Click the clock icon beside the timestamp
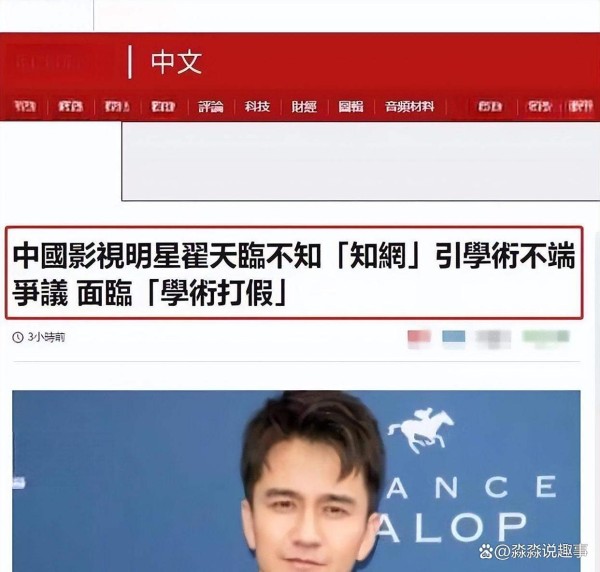Screen dimensions: 600x572 pos(18,337)
